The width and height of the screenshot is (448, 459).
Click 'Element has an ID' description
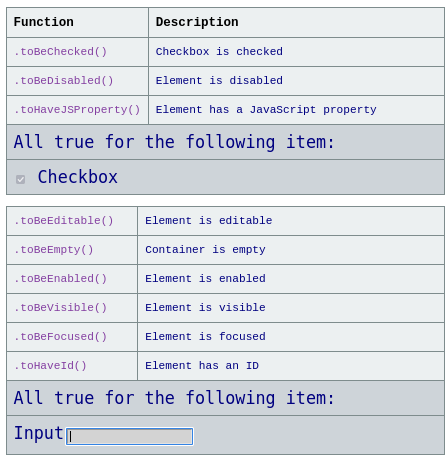(x=202, y=366)
